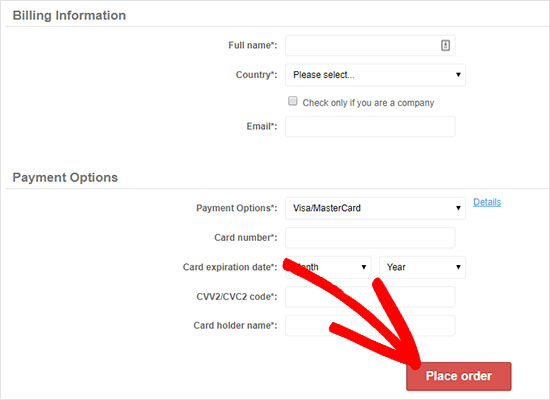Click the Country dropdown arrow

[458, 75]
